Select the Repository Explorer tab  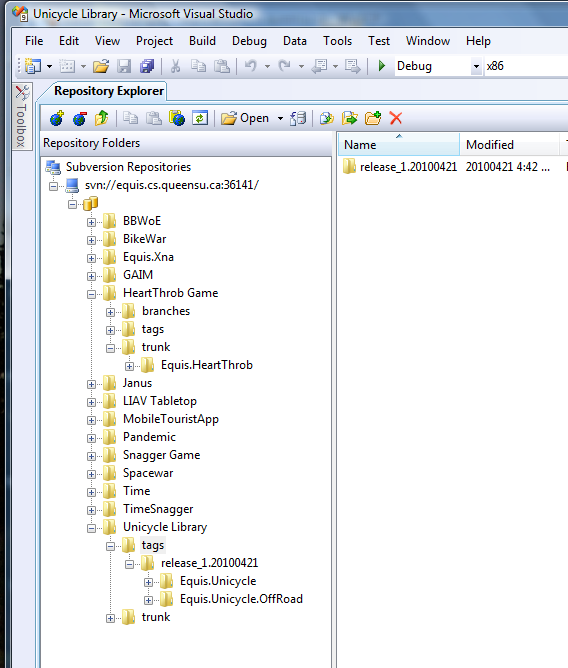(109, 91)
